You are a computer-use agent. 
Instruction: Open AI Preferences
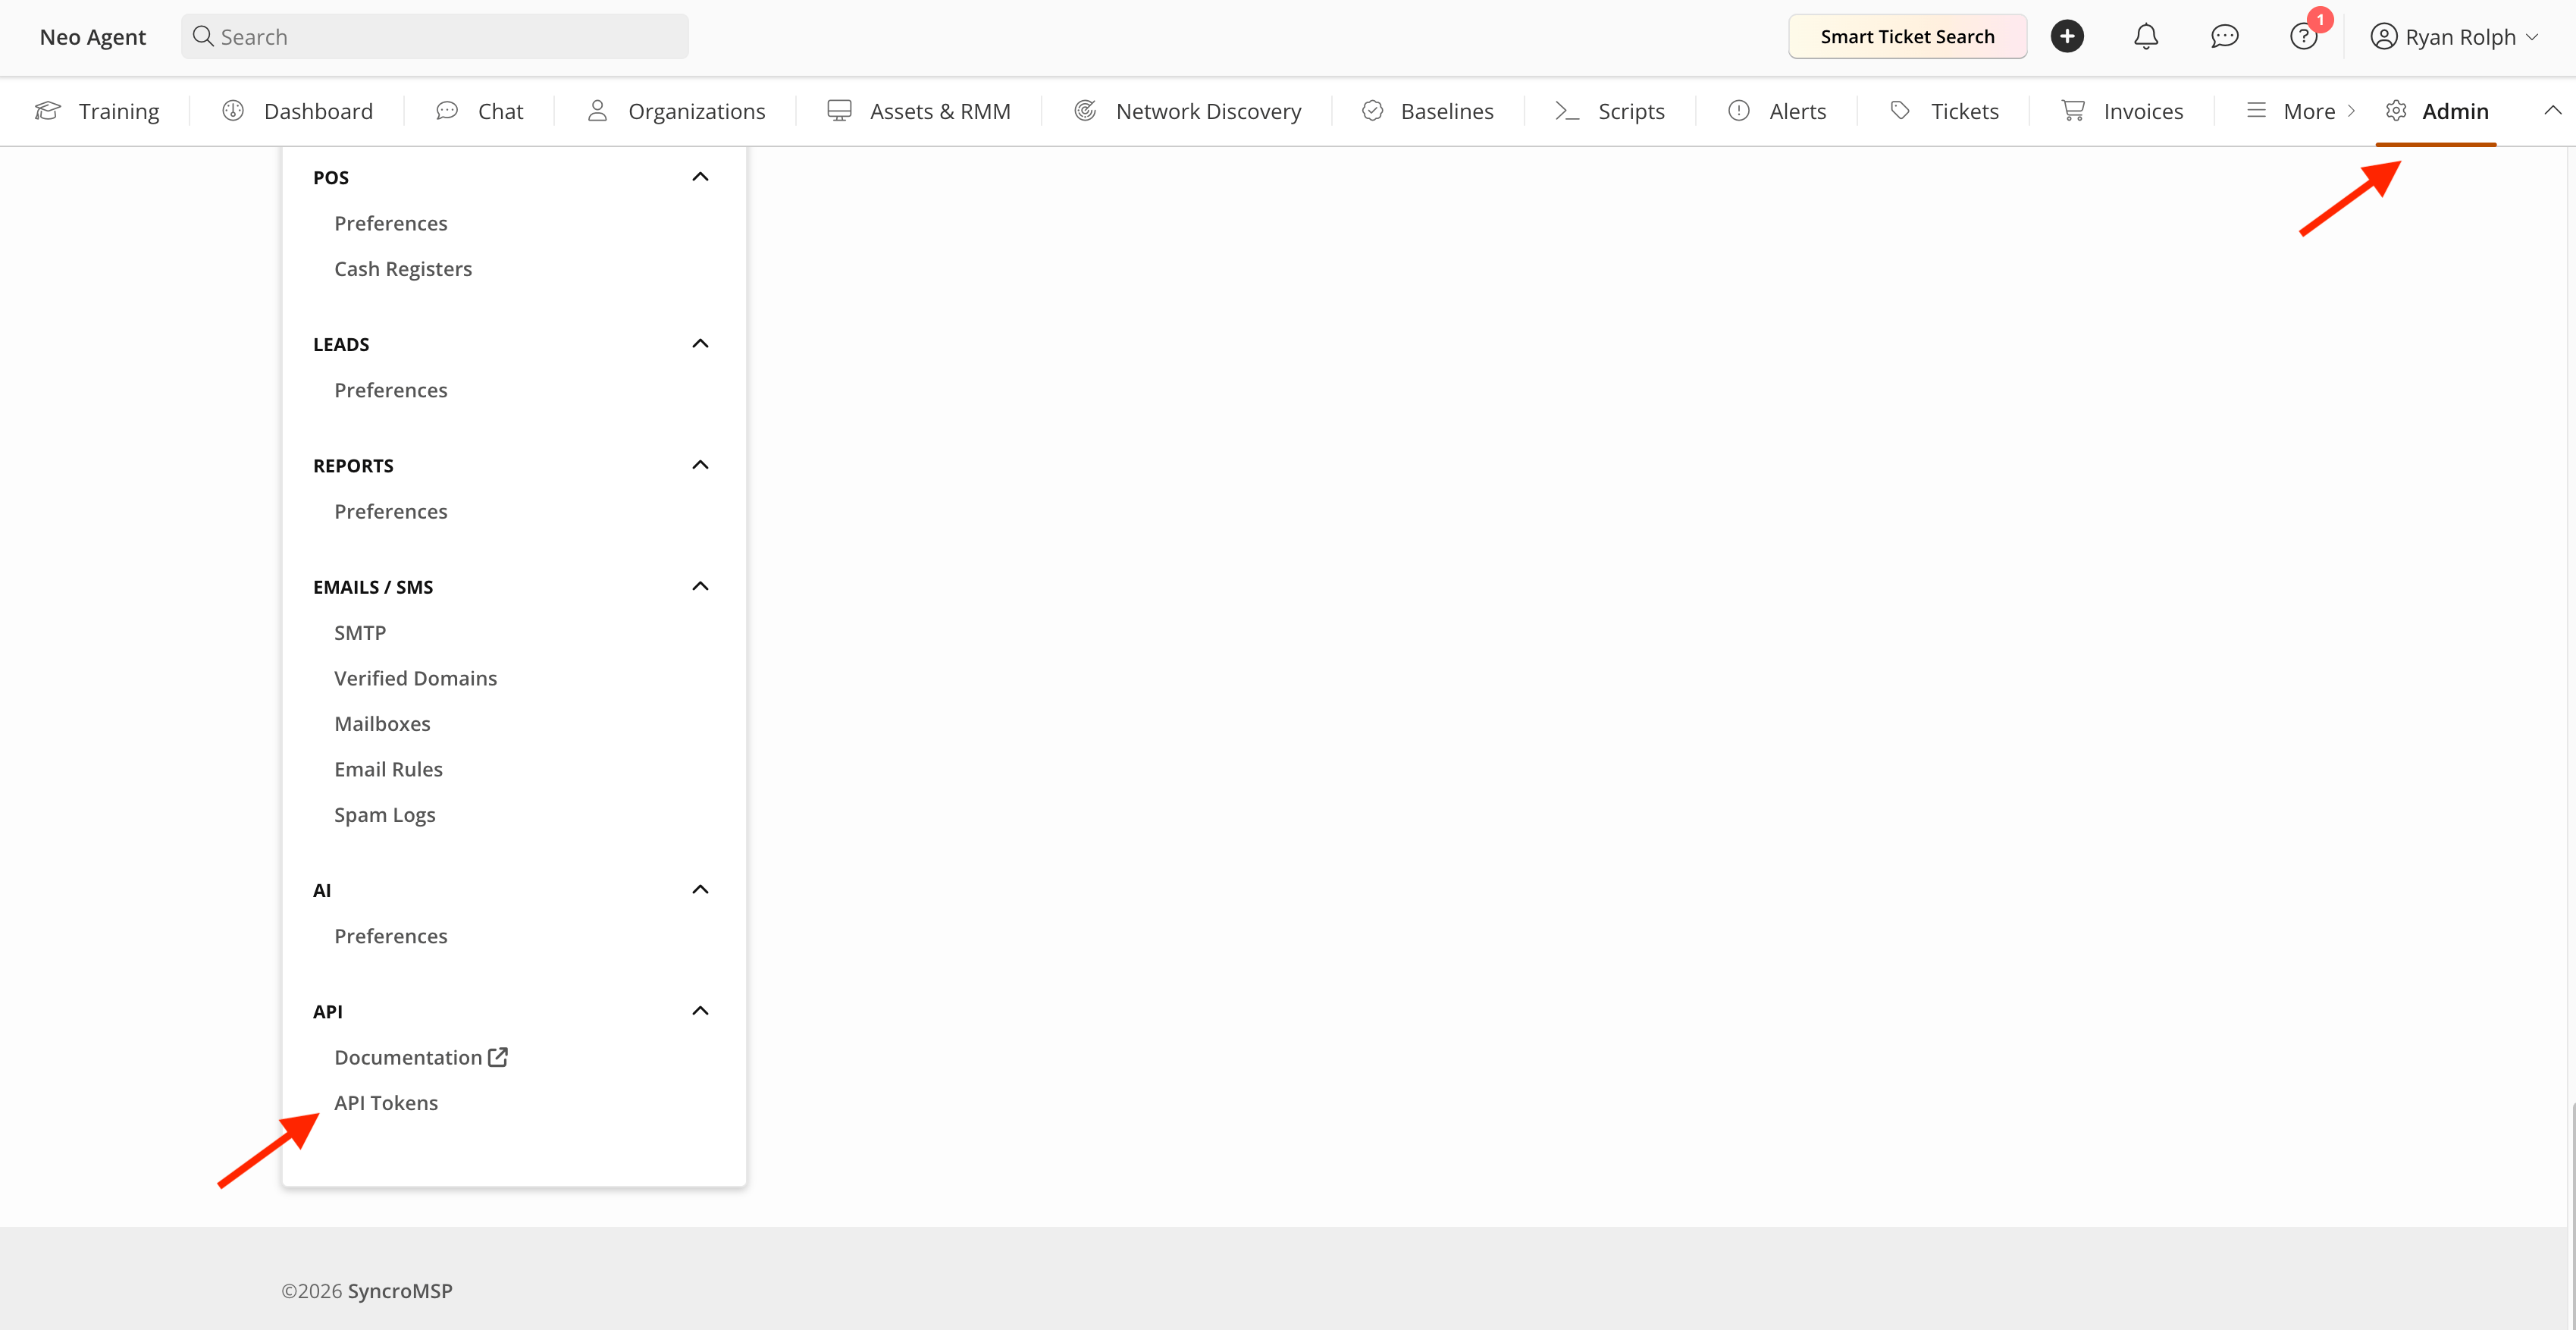[x=391, y=936]
